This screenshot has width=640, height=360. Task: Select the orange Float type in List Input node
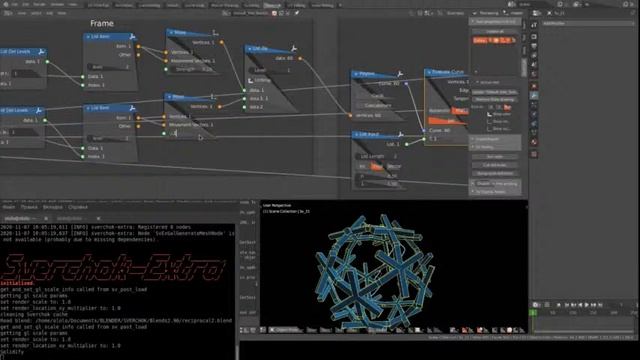pos(377,167)
